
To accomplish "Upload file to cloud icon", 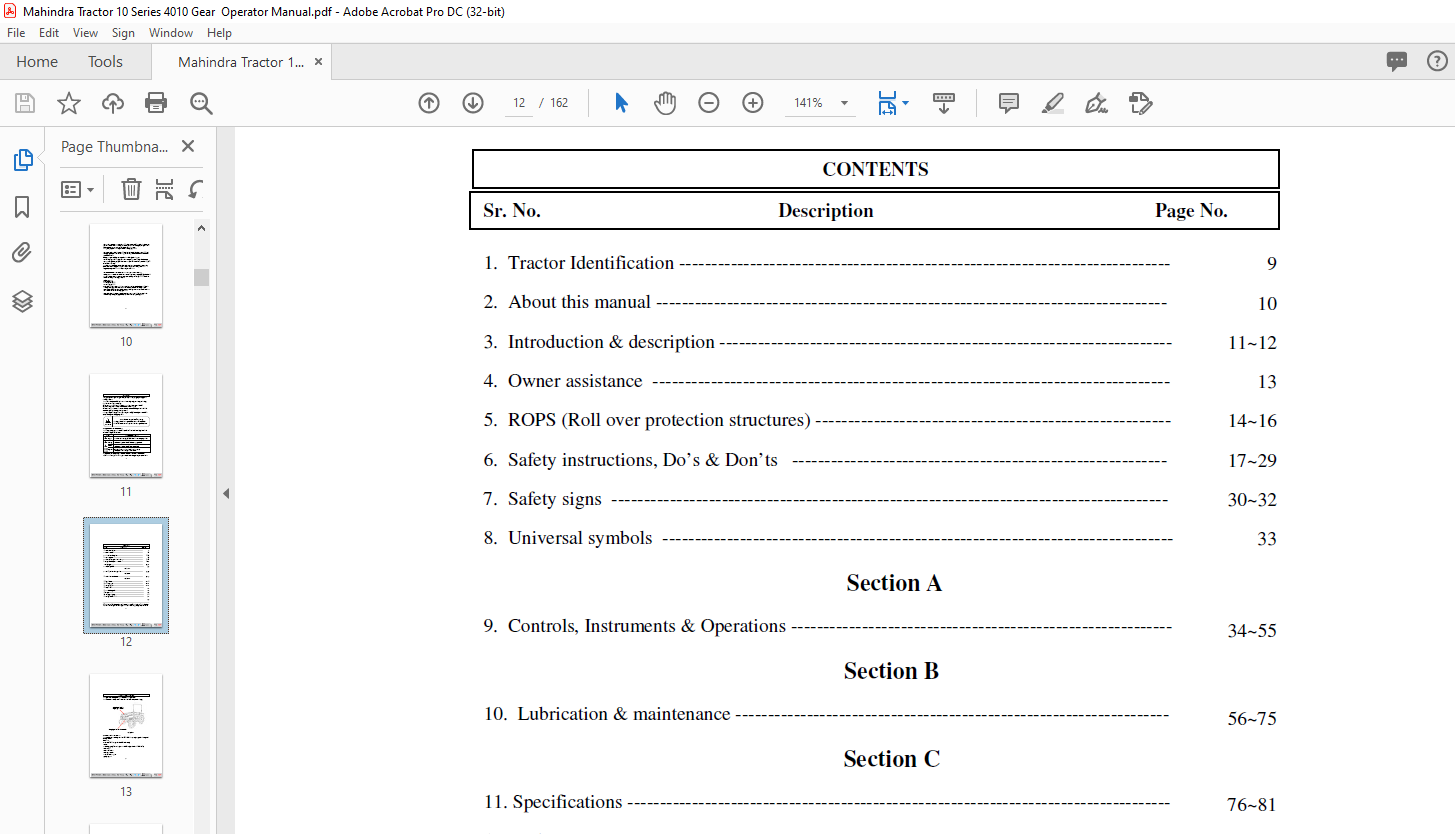I will tap(113, 103).
